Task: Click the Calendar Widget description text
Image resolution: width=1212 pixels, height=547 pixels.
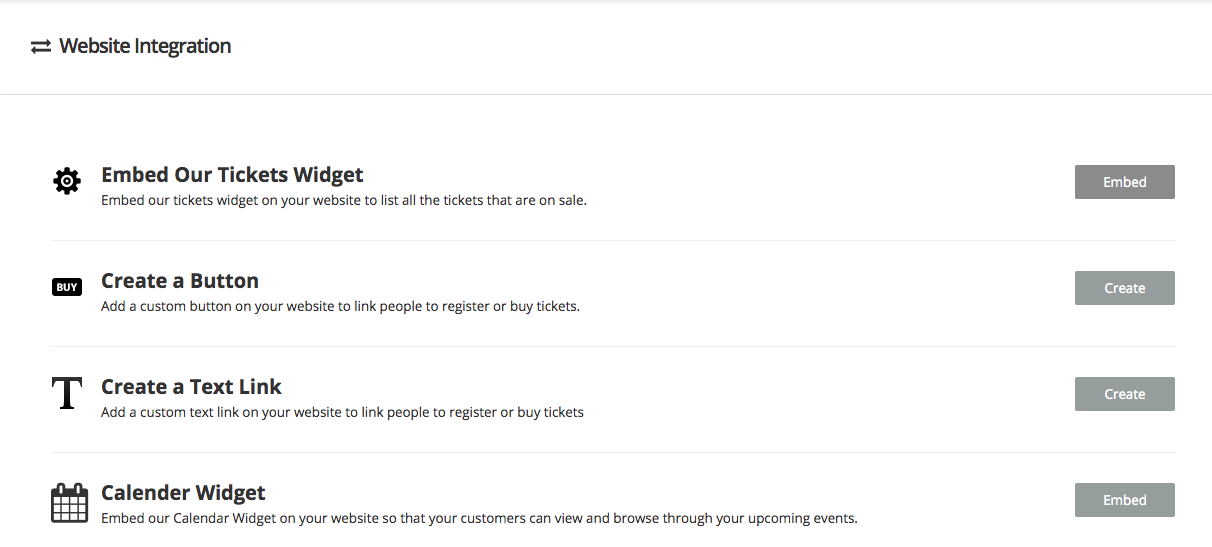Action: [x=479, y=518]
